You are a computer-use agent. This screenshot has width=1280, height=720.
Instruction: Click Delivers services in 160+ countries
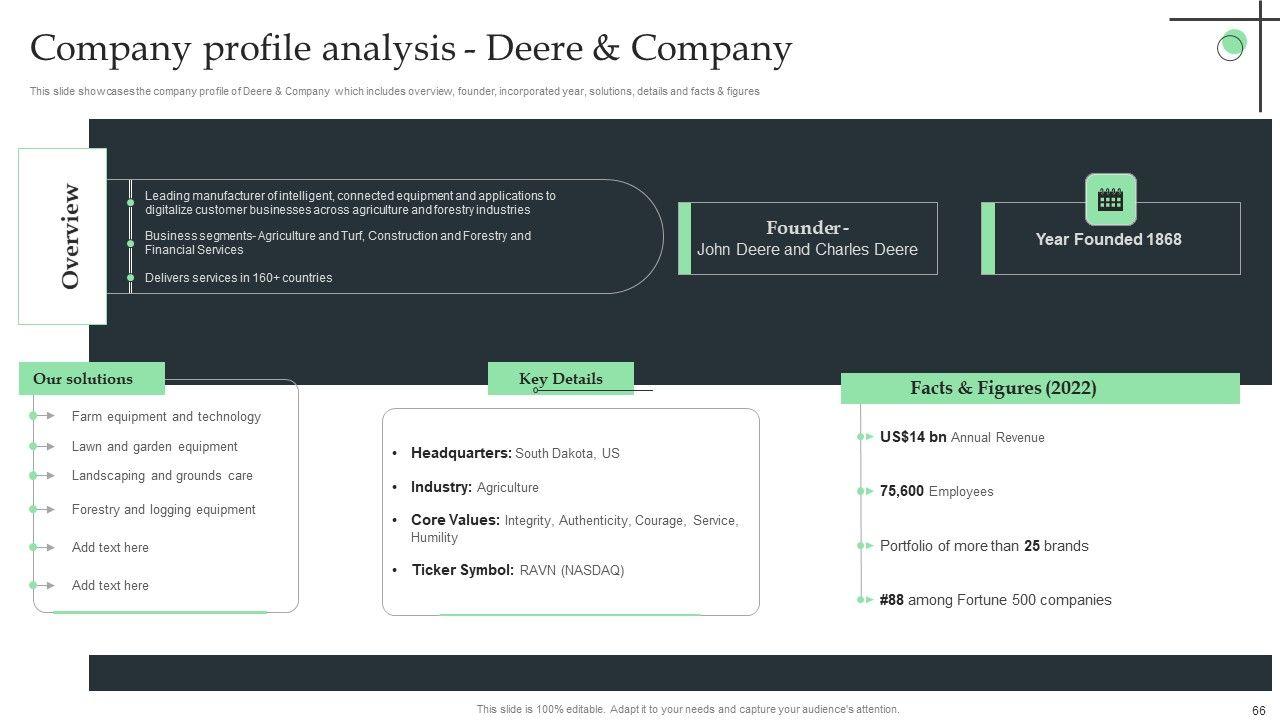tap(238, 278)
